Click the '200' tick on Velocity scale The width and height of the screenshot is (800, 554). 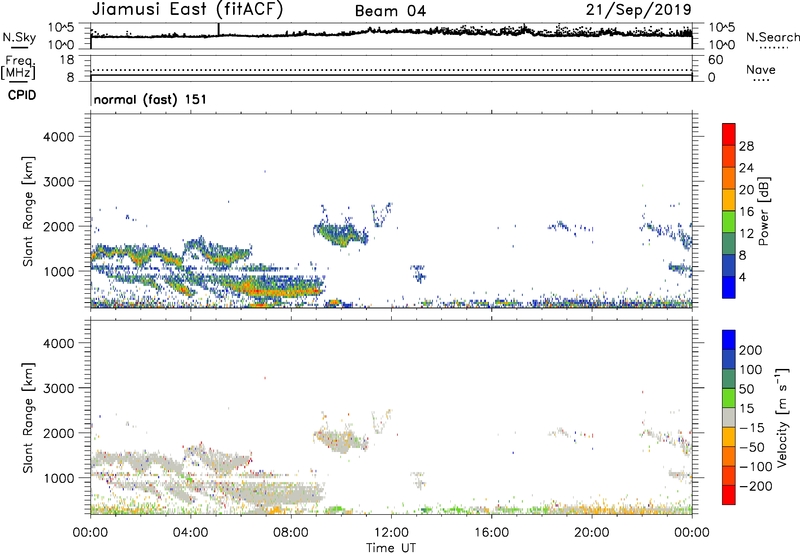[x=751, y=350]
